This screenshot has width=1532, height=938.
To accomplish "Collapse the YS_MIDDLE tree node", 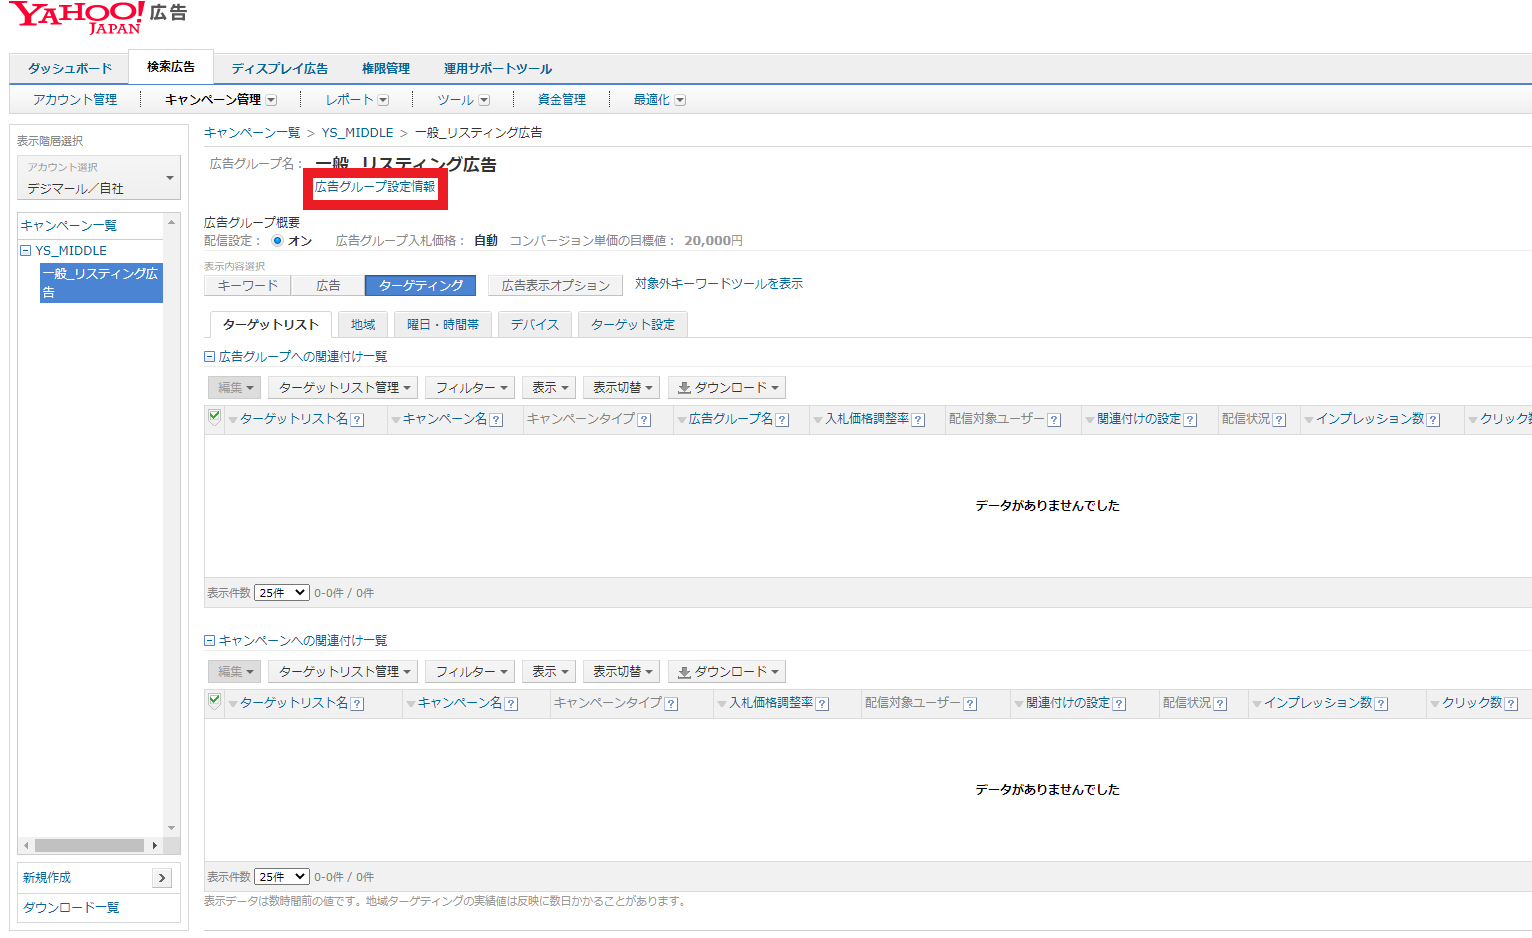I will point(26,251).
